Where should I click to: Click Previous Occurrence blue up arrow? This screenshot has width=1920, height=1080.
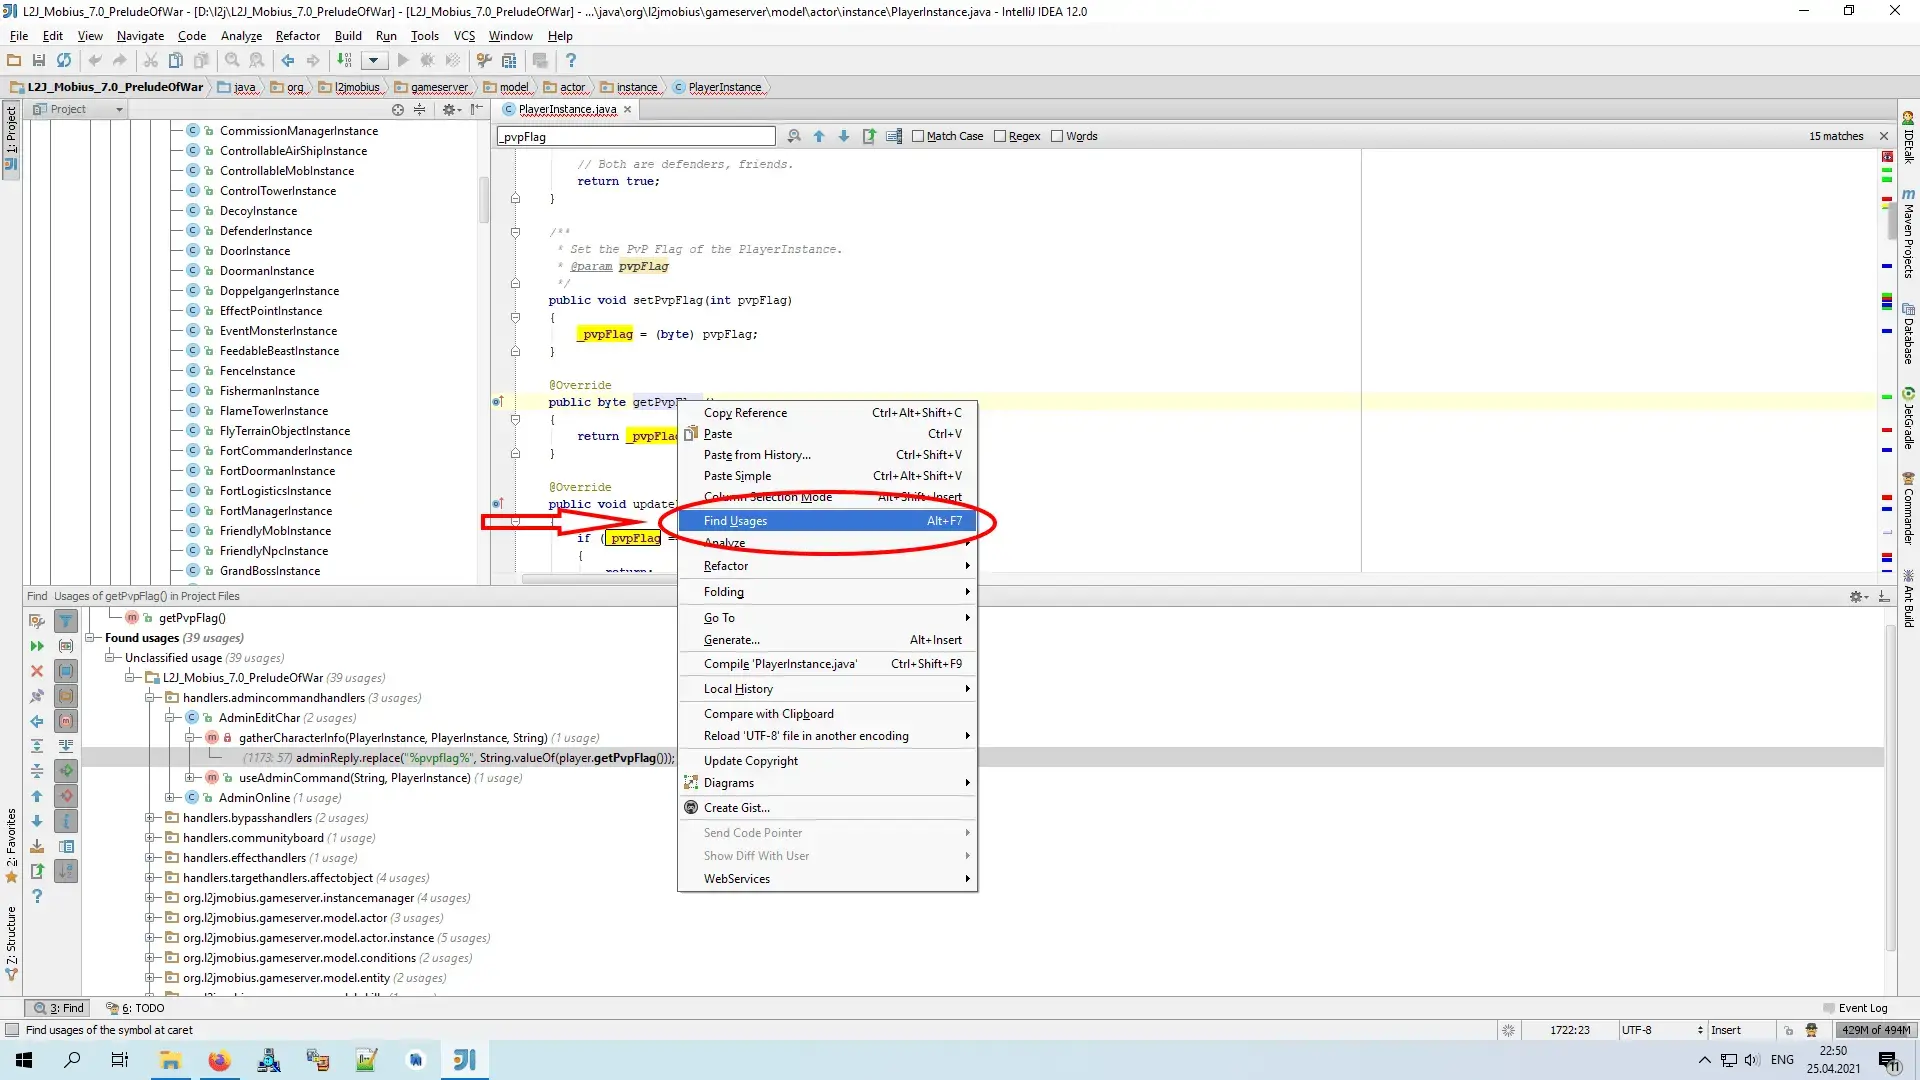(x=37, y=796)
